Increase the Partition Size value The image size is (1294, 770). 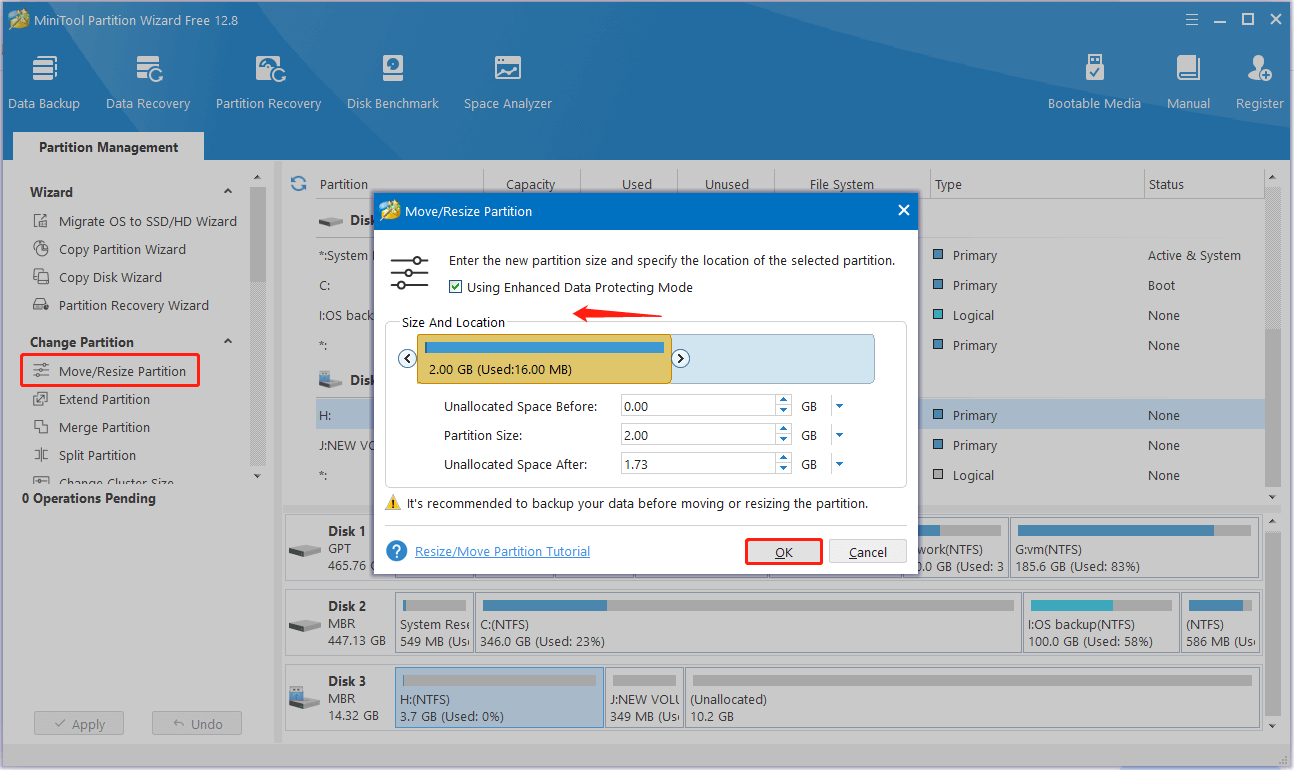coord(783,430)
